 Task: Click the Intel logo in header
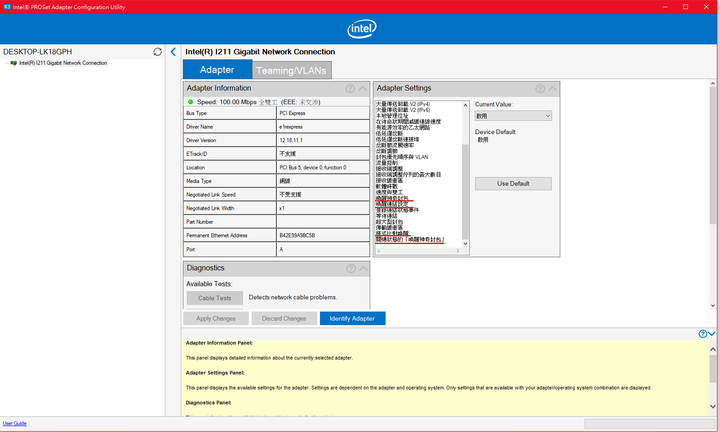pyautogui.click(x=362, y=28)
